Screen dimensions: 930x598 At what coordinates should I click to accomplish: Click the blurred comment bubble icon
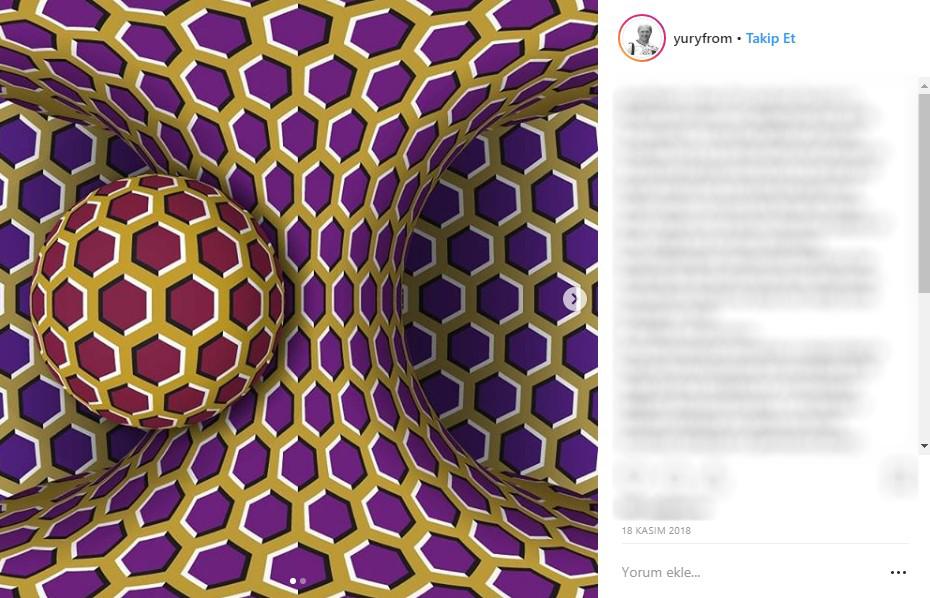[674, 476]
